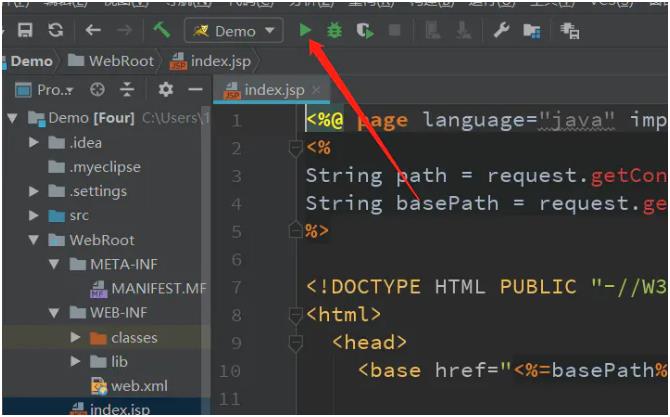Open settings via the wrench icon
The height and width of the screenshot is (417, 670).
(x=502, y=31)
